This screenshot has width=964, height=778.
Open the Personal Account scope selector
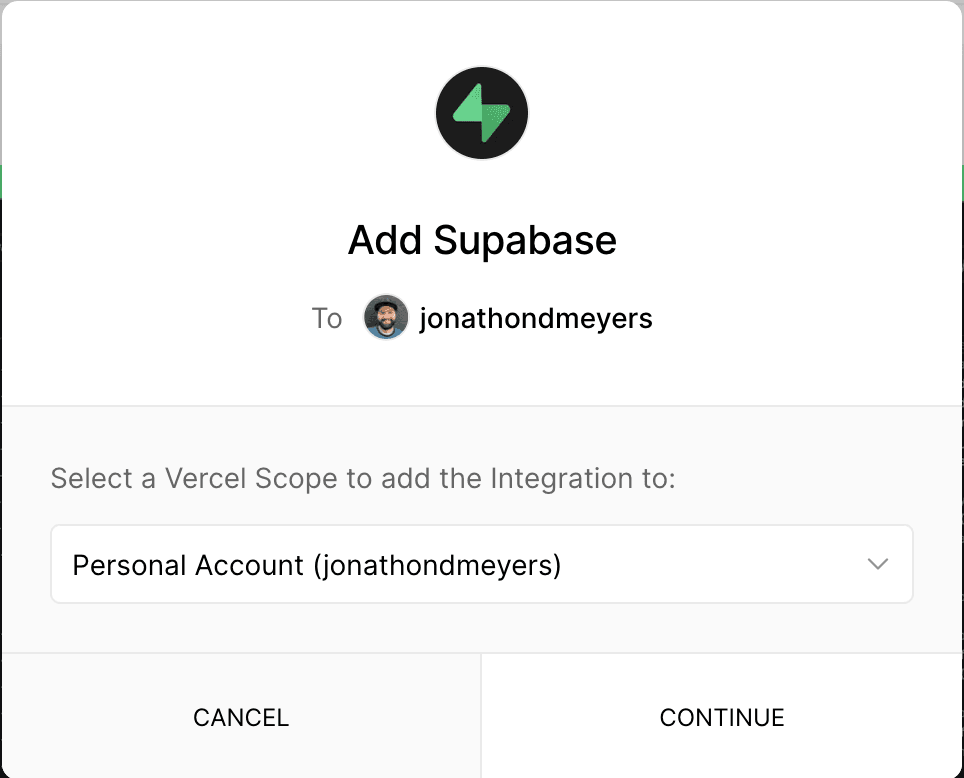coord(482,564)
